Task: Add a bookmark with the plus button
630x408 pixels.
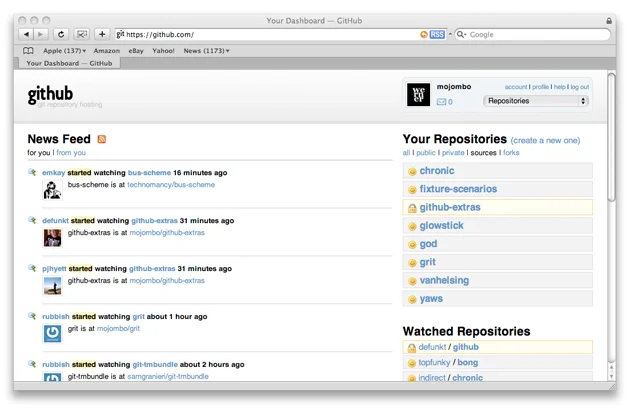Action: click(102, 35)
